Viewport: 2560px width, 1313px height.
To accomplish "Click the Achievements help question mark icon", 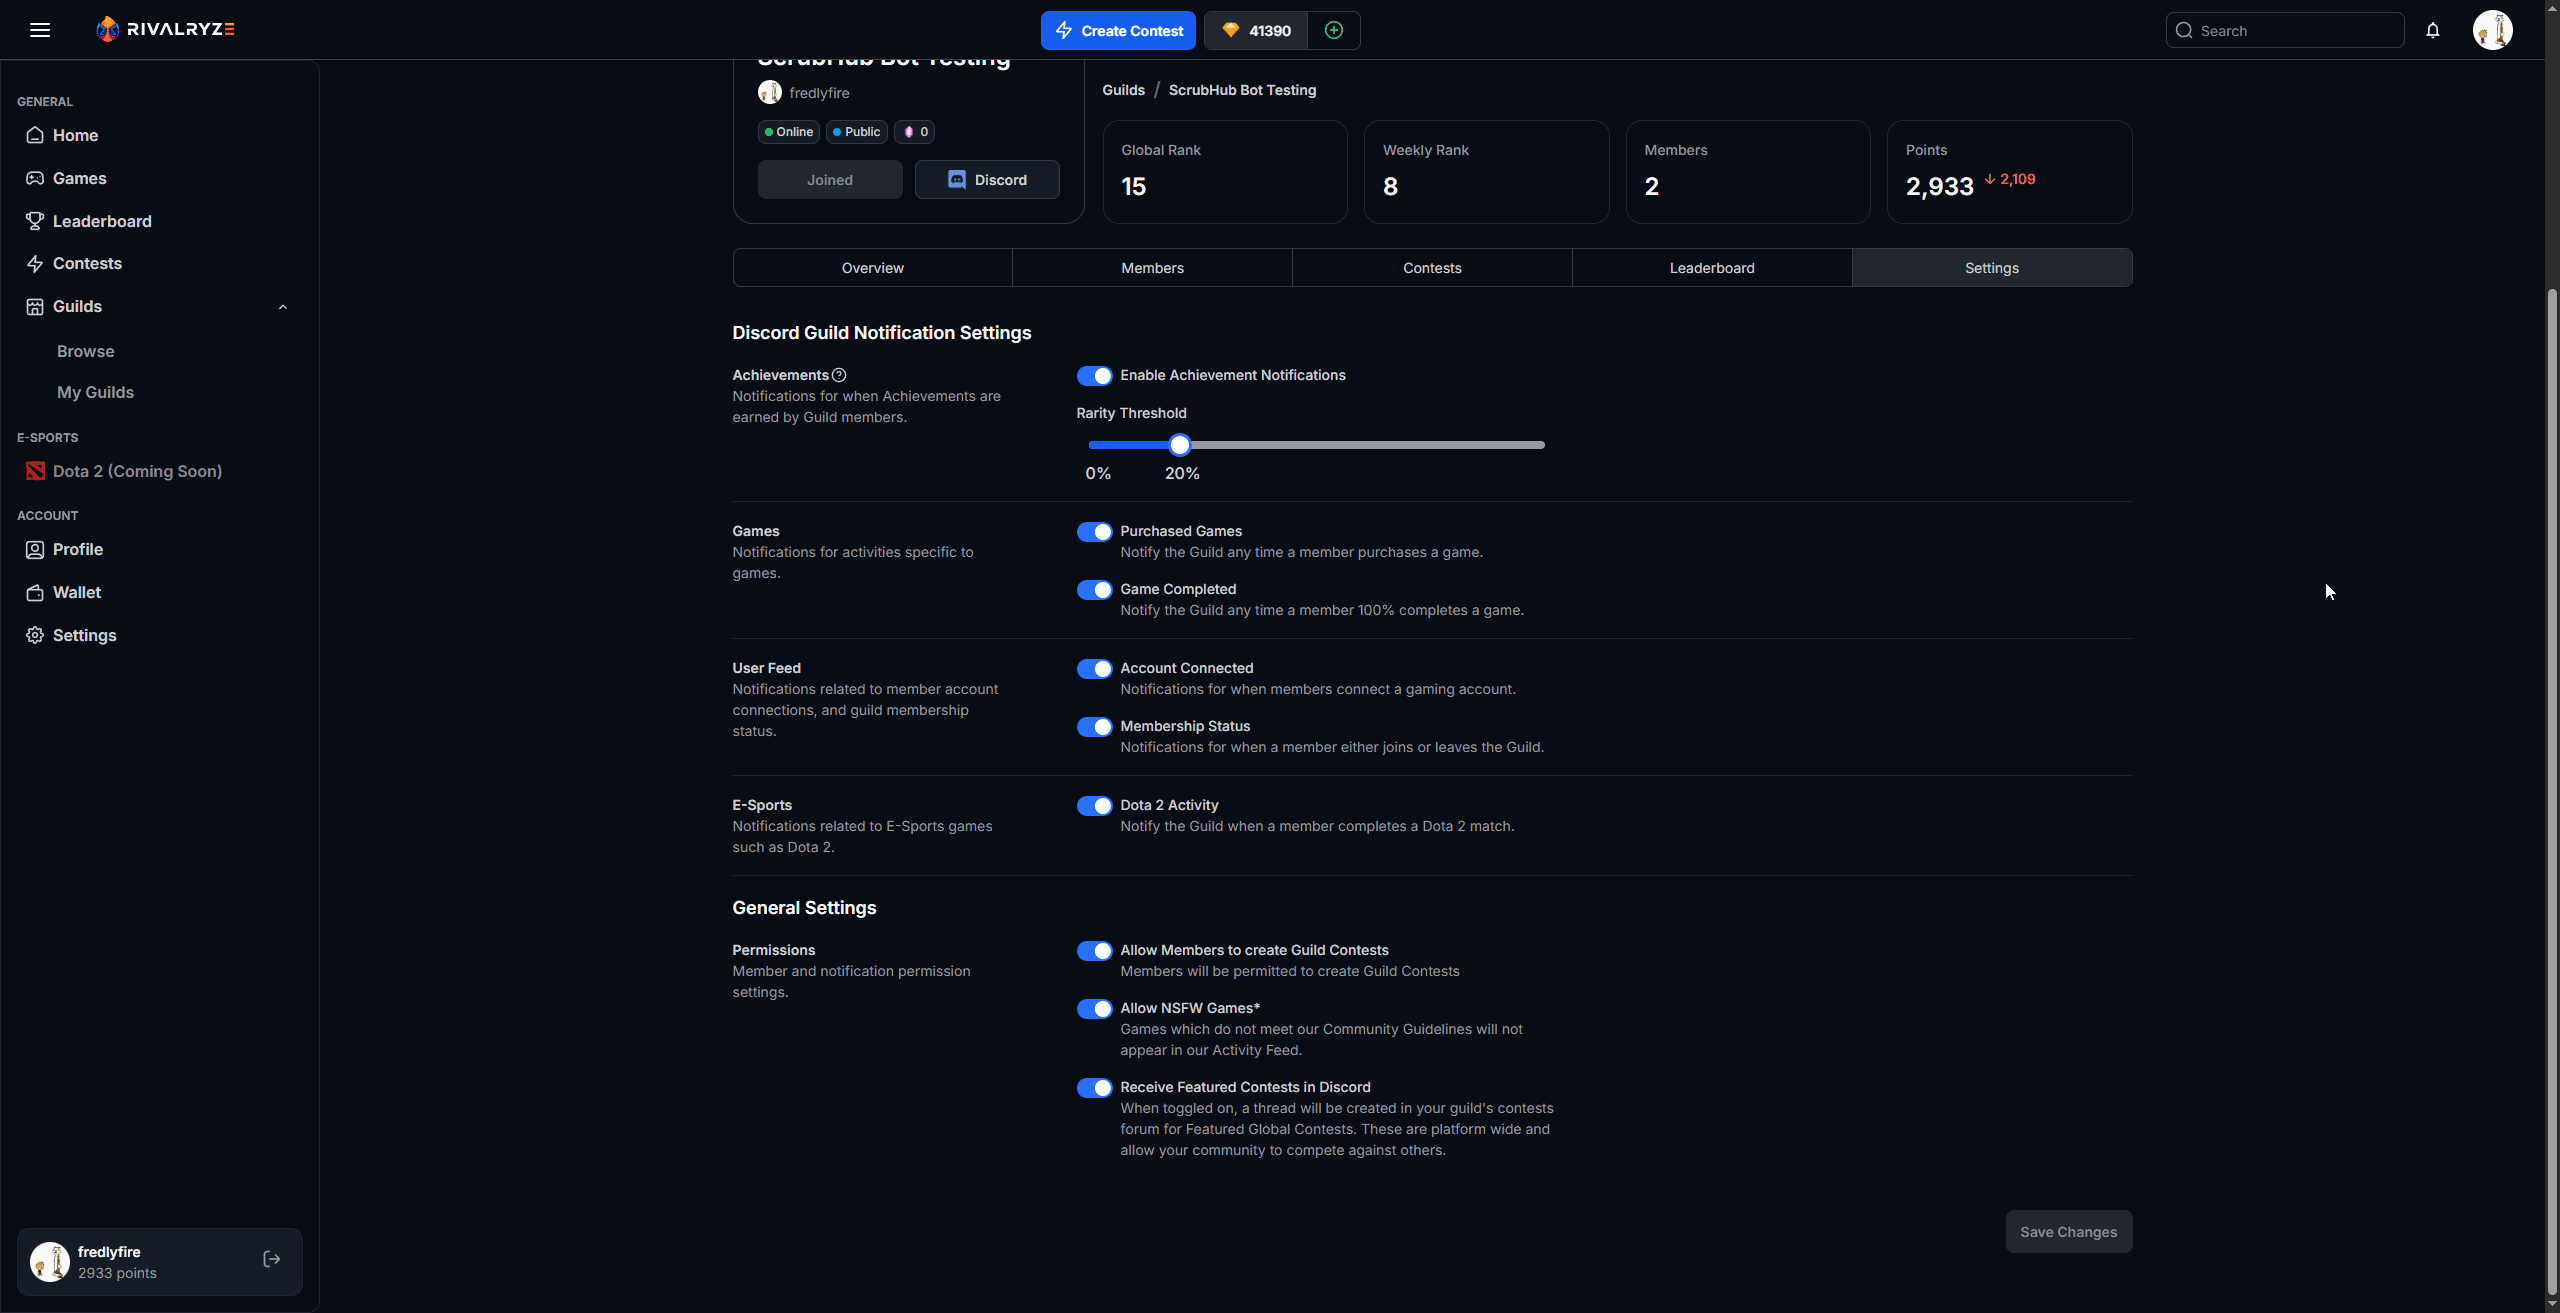I will [839, 375].
